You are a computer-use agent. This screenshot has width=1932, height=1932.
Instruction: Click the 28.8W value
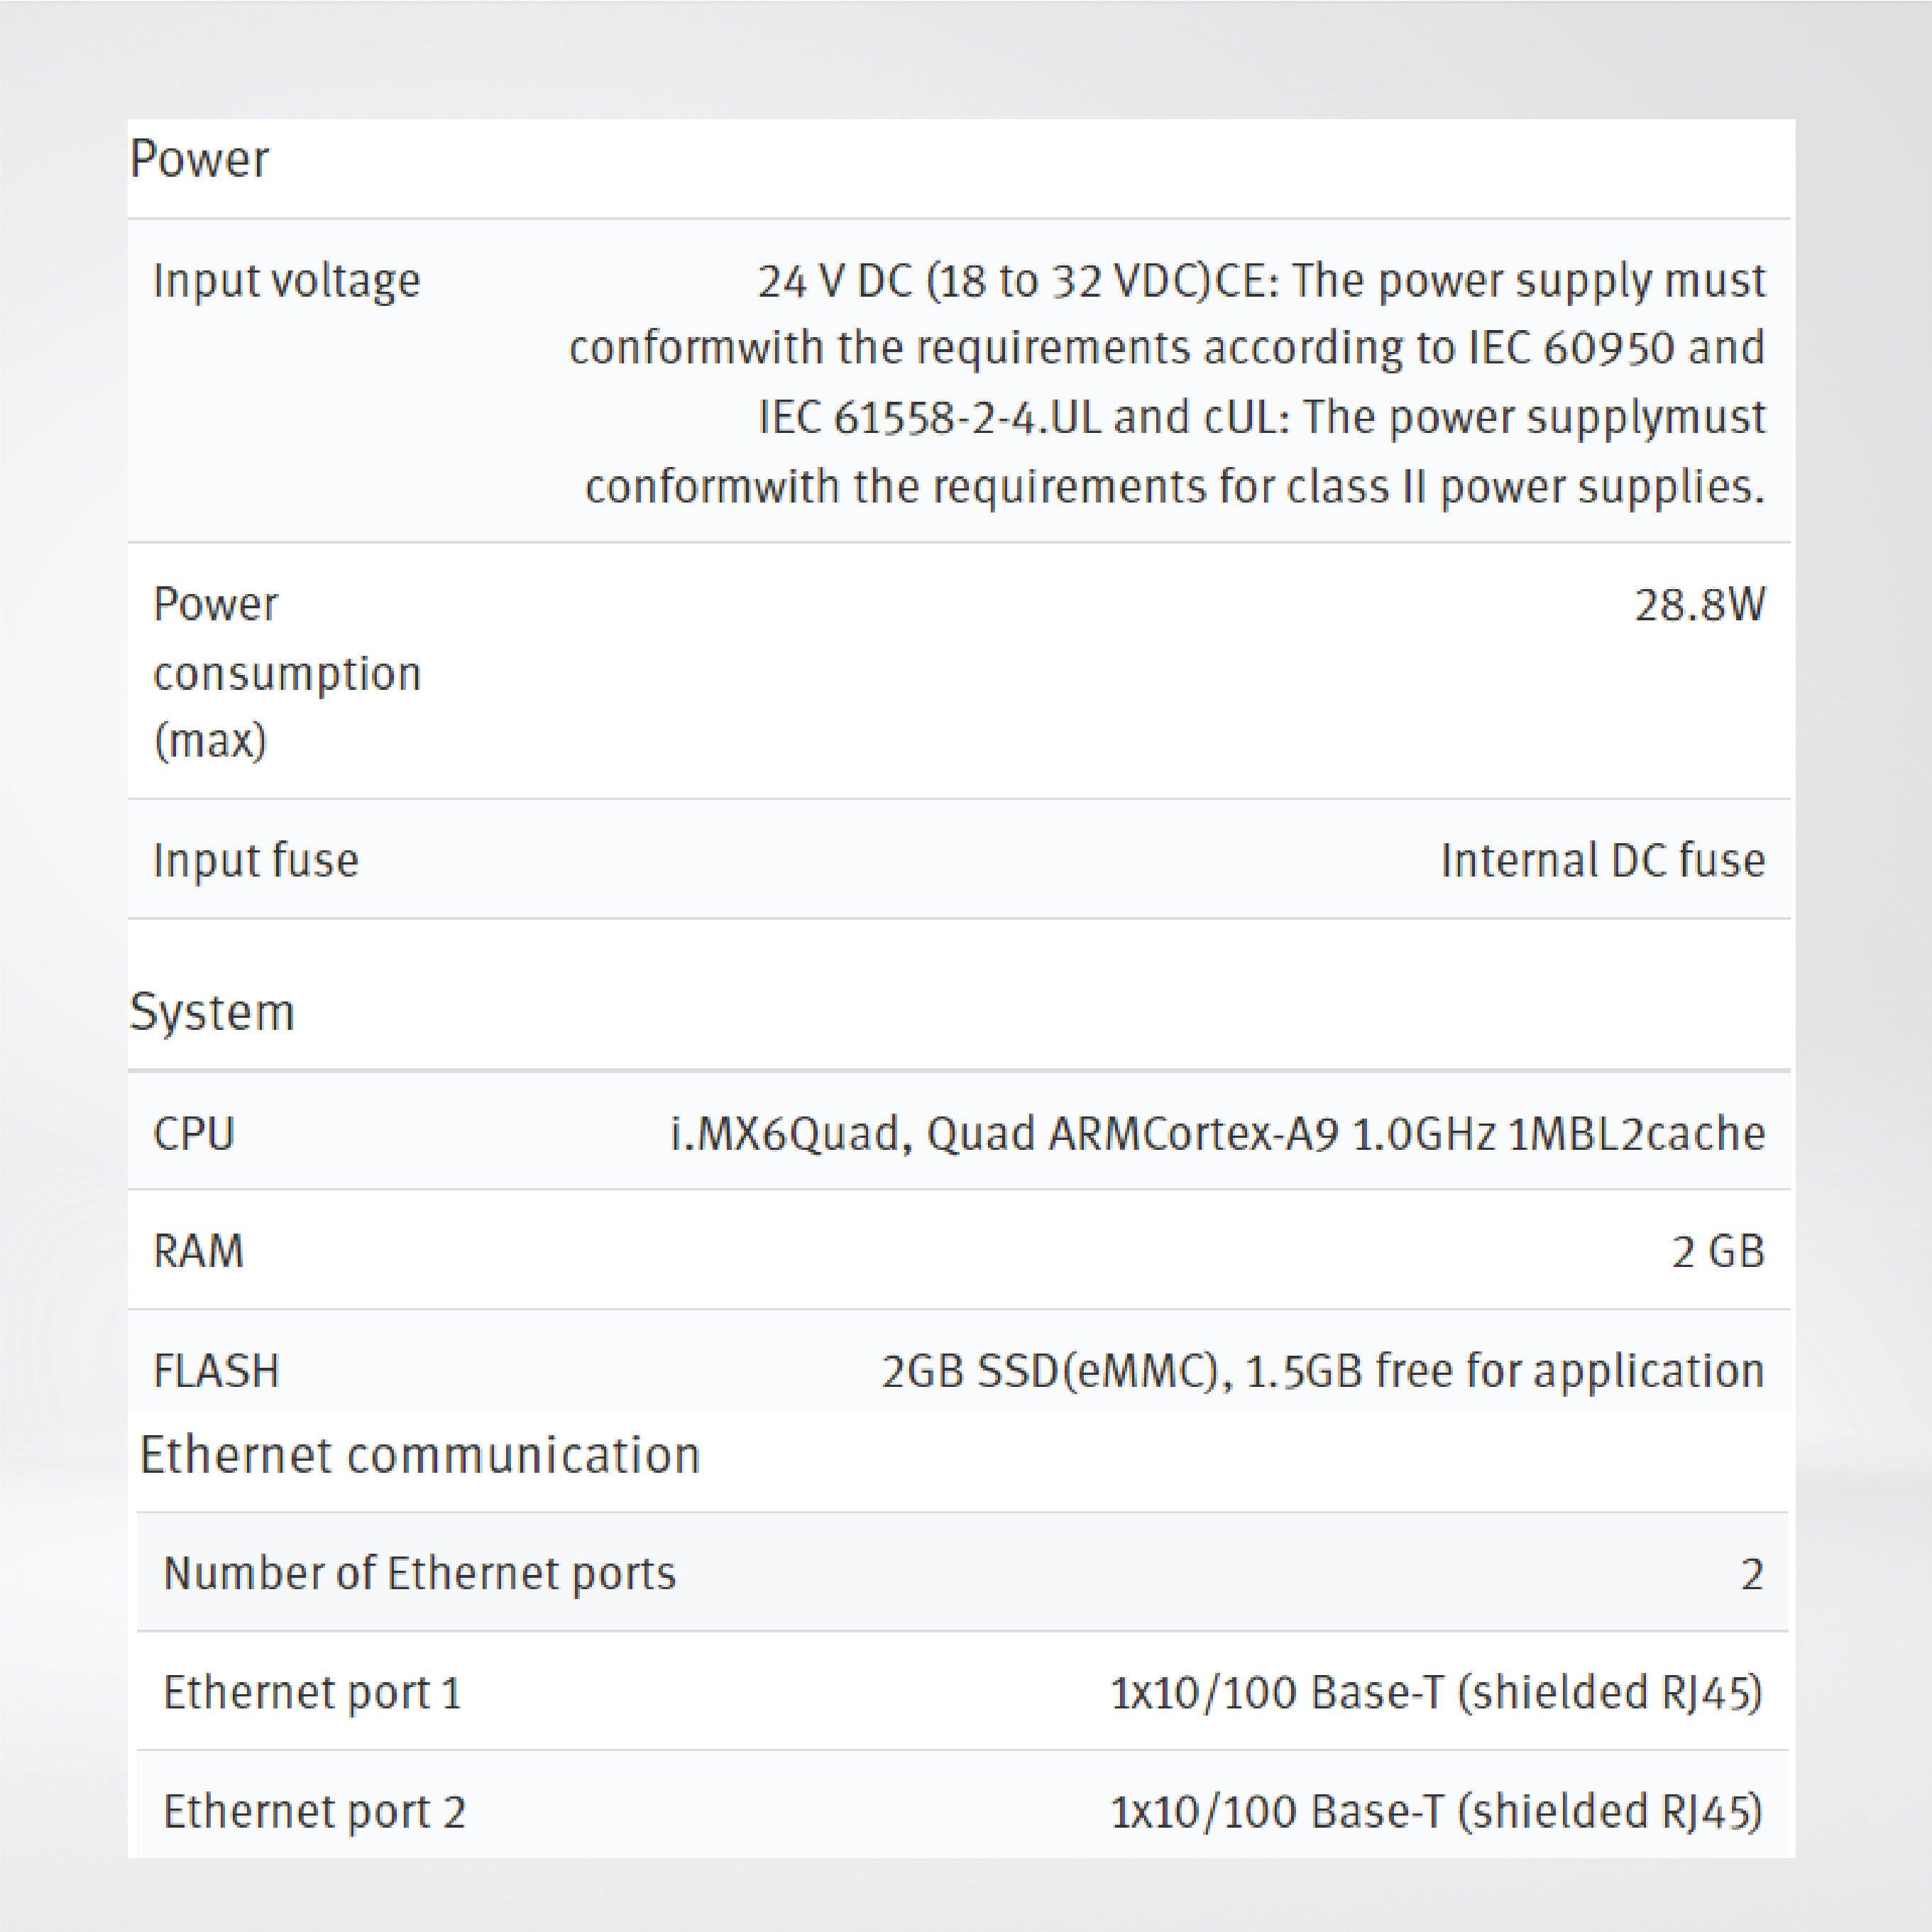tap(1699, 605)
